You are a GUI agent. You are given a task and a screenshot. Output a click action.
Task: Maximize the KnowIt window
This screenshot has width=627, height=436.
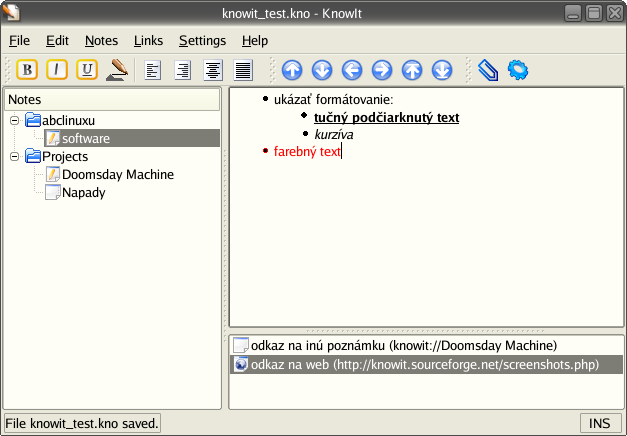[x=594, y=13]
